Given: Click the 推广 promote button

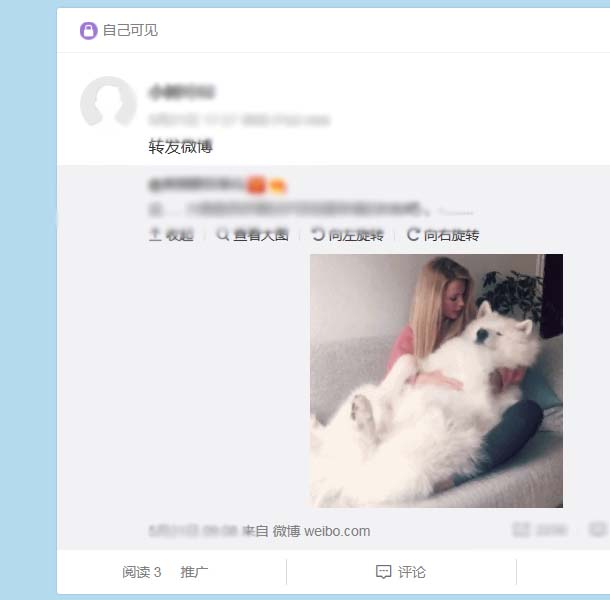Looking at the screenshot, I should coord(194,572).
